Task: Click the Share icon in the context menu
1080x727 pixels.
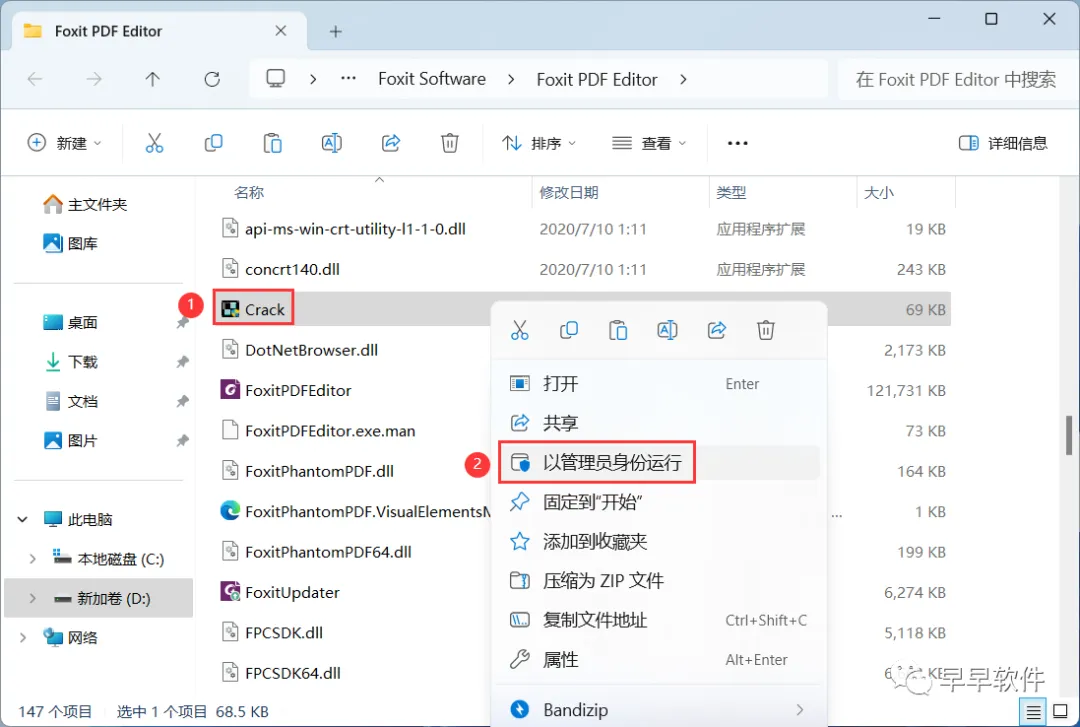Action: pos(716,330)
